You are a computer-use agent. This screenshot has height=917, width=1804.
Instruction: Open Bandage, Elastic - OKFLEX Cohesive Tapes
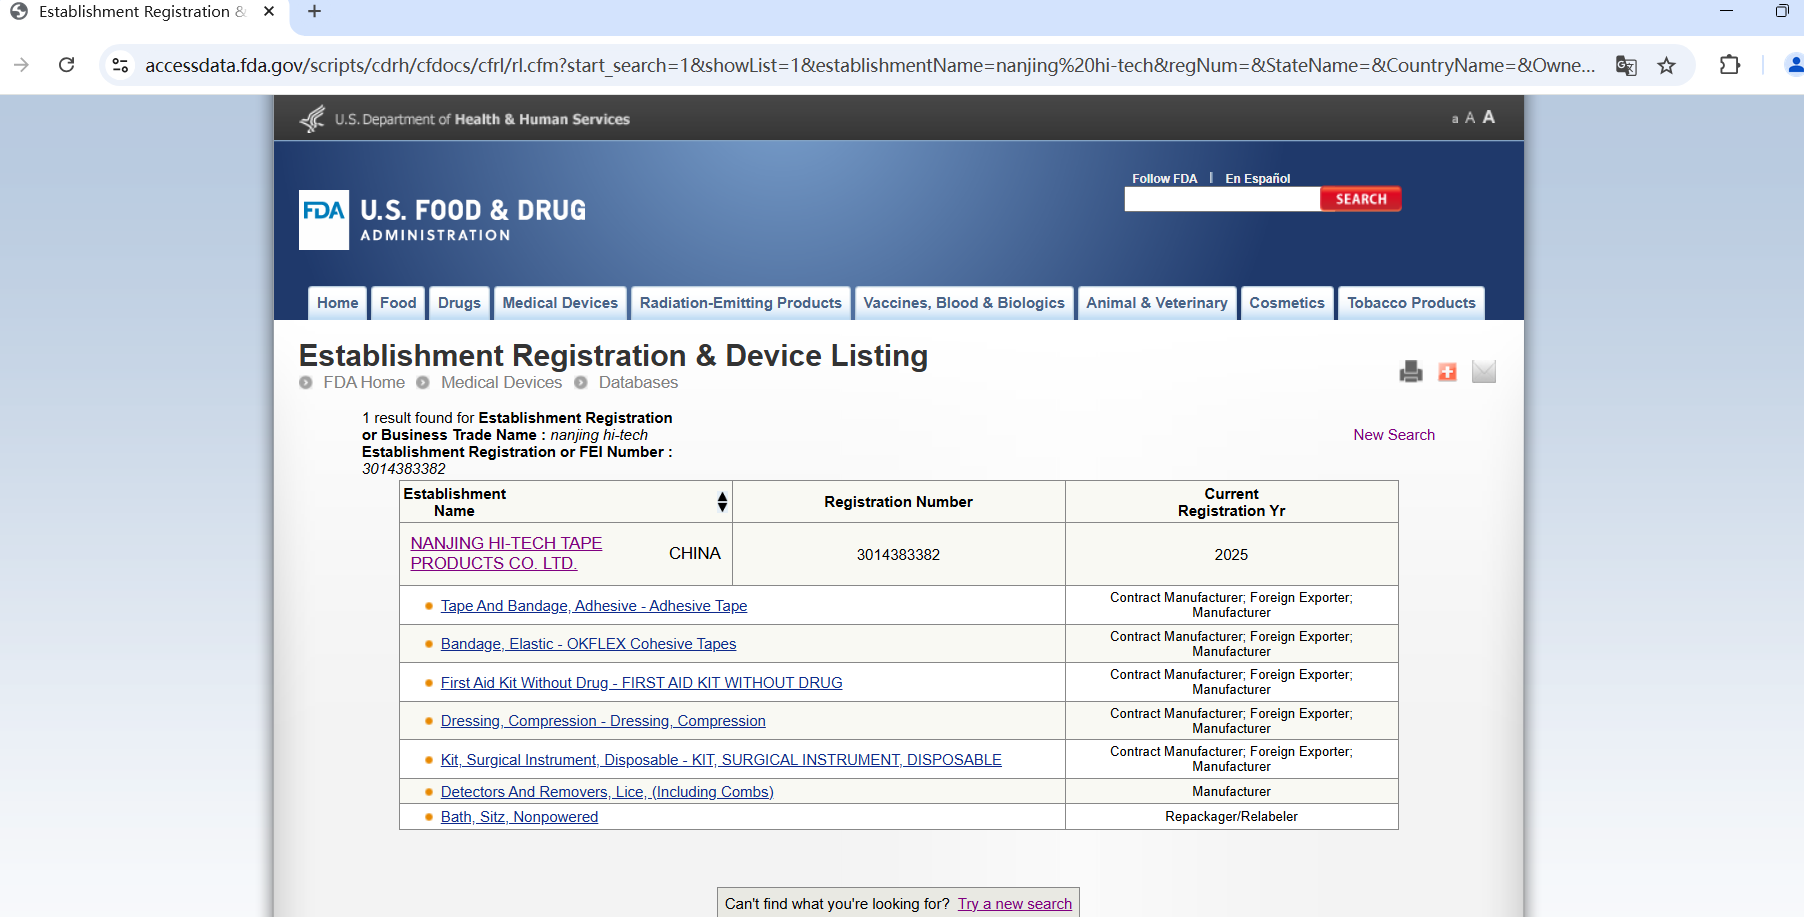pos(588,644)
